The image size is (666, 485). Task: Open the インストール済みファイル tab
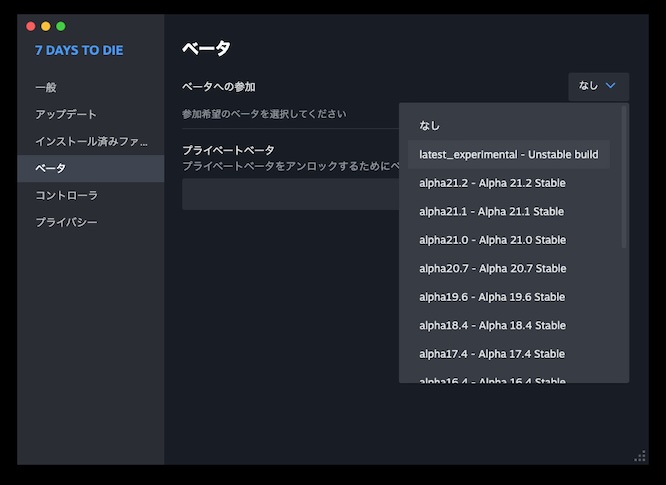pyautogui.click(x=90, y=141)
